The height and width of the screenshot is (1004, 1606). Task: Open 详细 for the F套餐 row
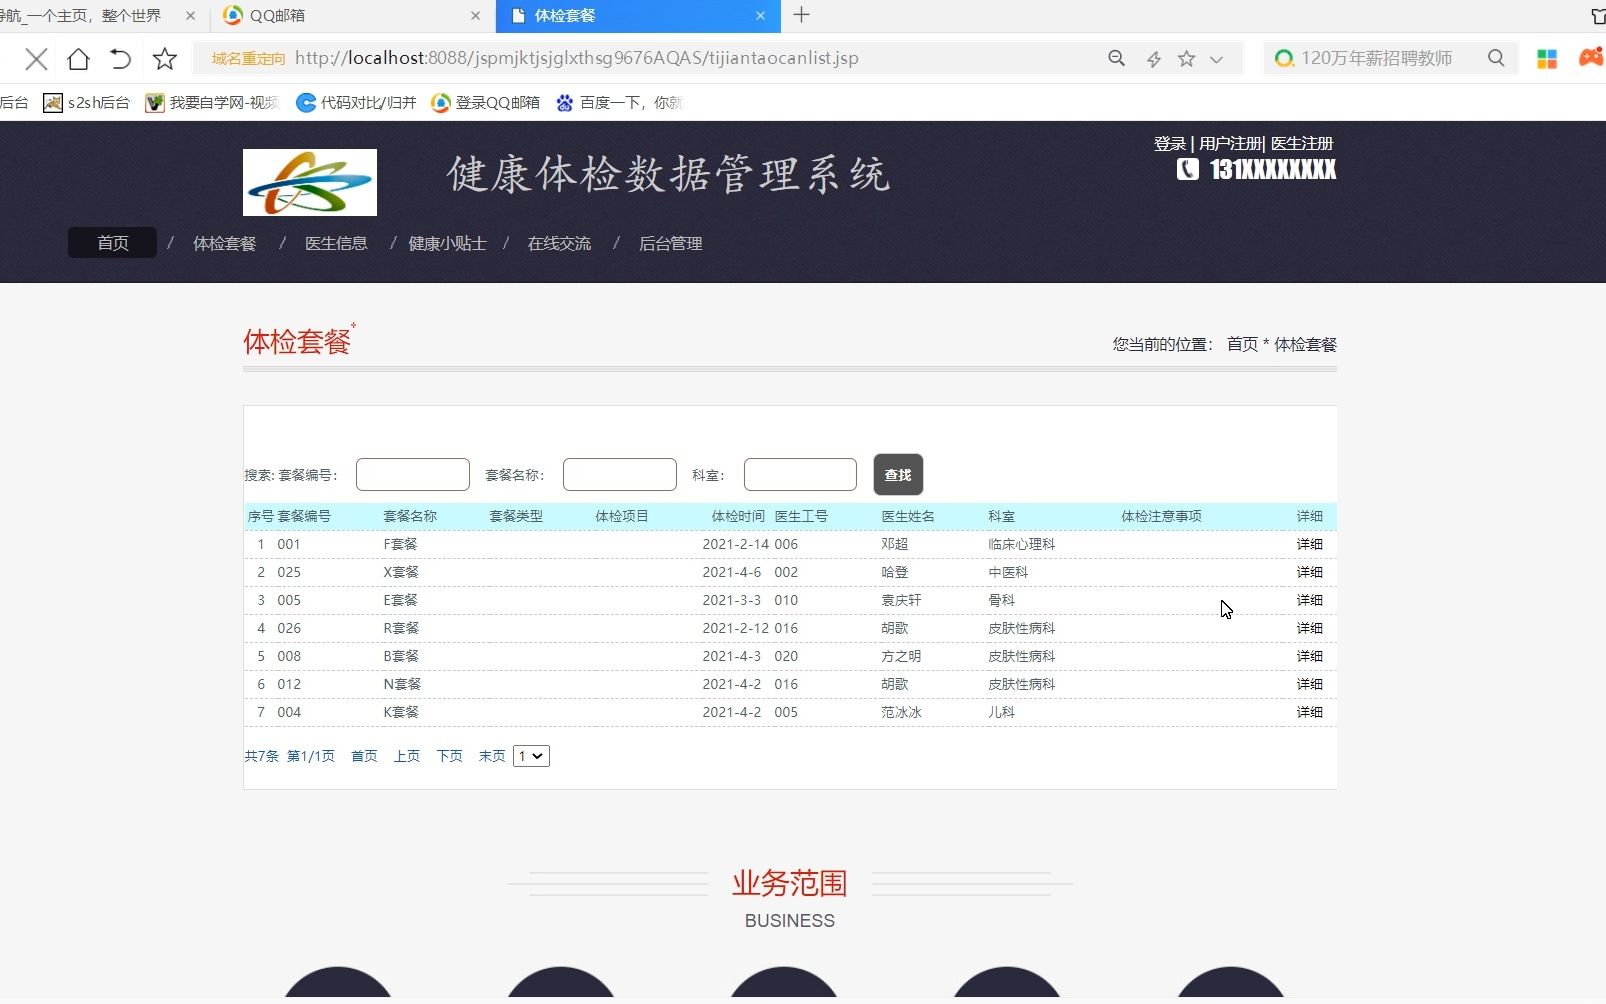click(x=1309, y=544)
